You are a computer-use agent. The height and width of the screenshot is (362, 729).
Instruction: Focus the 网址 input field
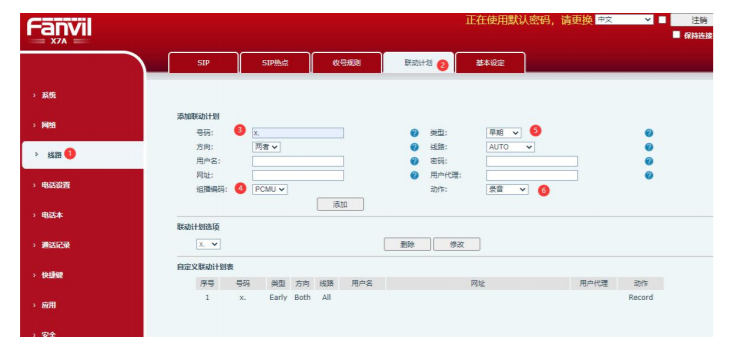click(x=298, y=176)
